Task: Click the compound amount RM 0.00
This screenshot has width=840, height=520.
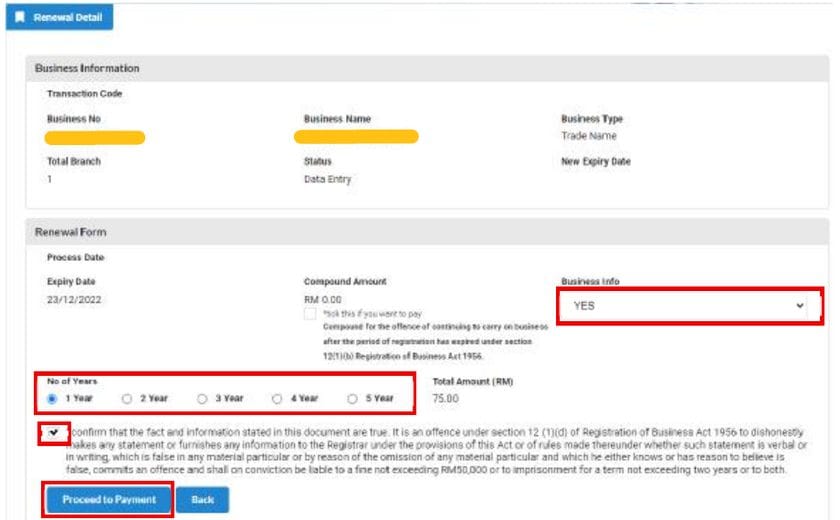Action: pyautogui.click(x=322, y=299)
